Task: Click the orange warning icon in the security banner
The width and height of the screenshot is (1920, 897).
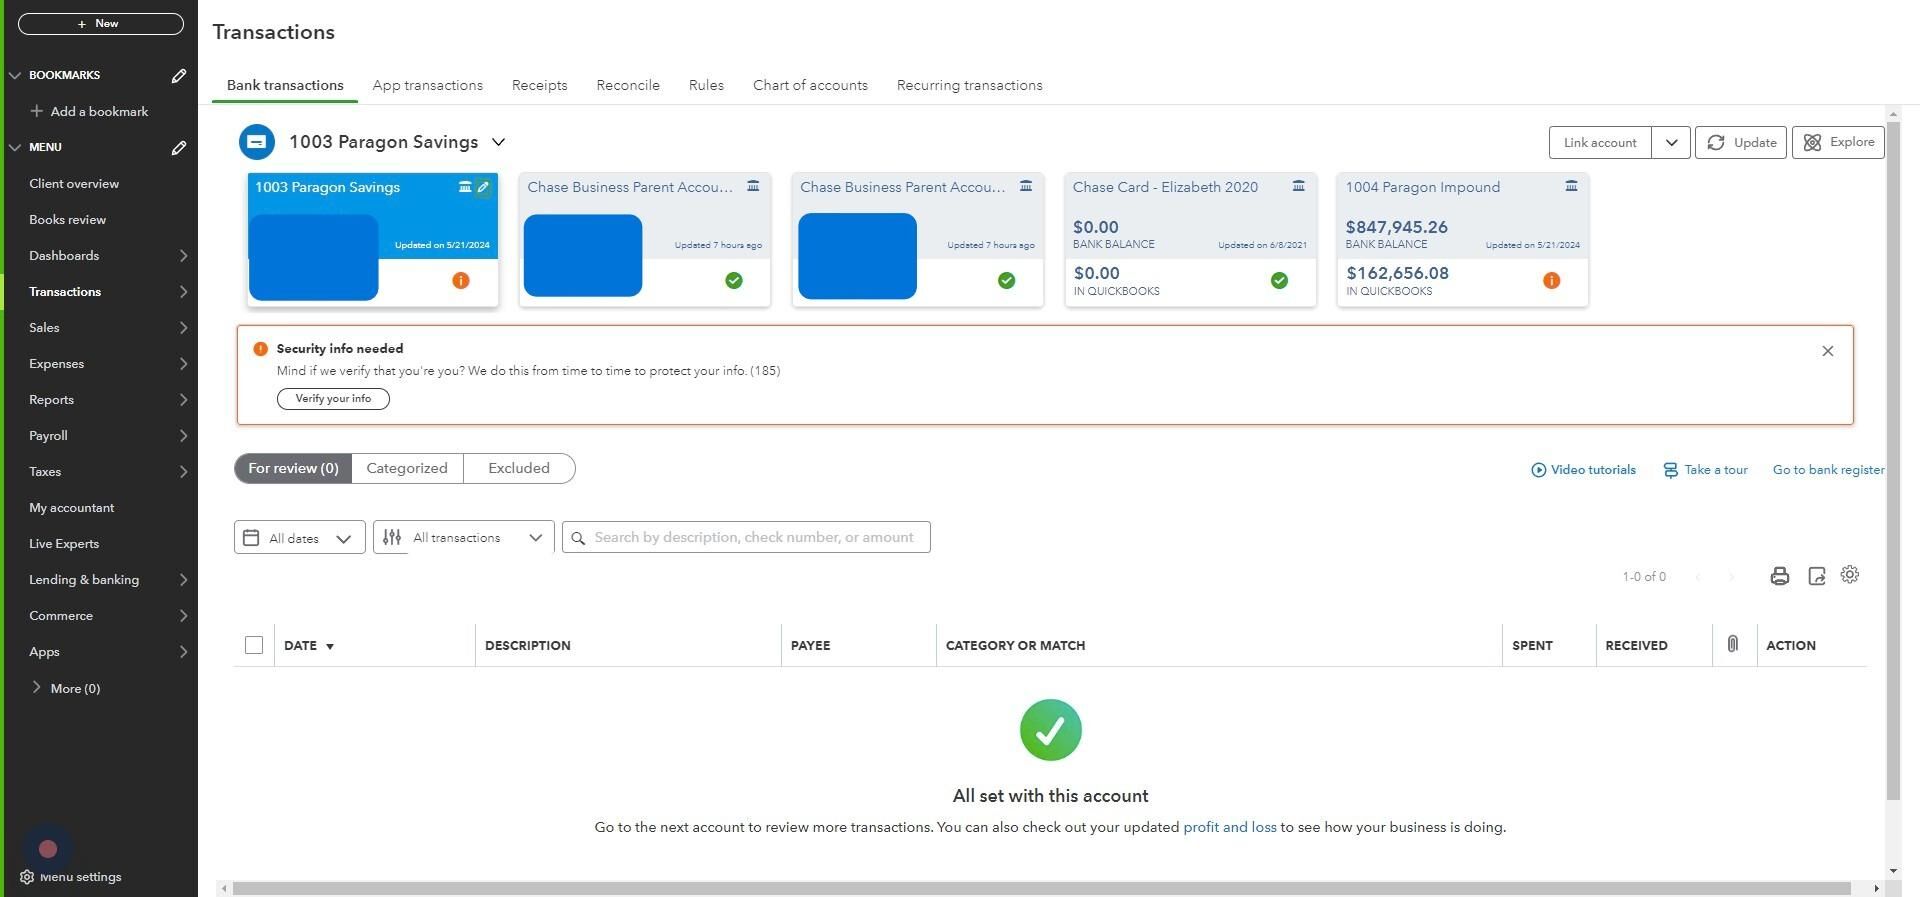Action: point(260,349)
